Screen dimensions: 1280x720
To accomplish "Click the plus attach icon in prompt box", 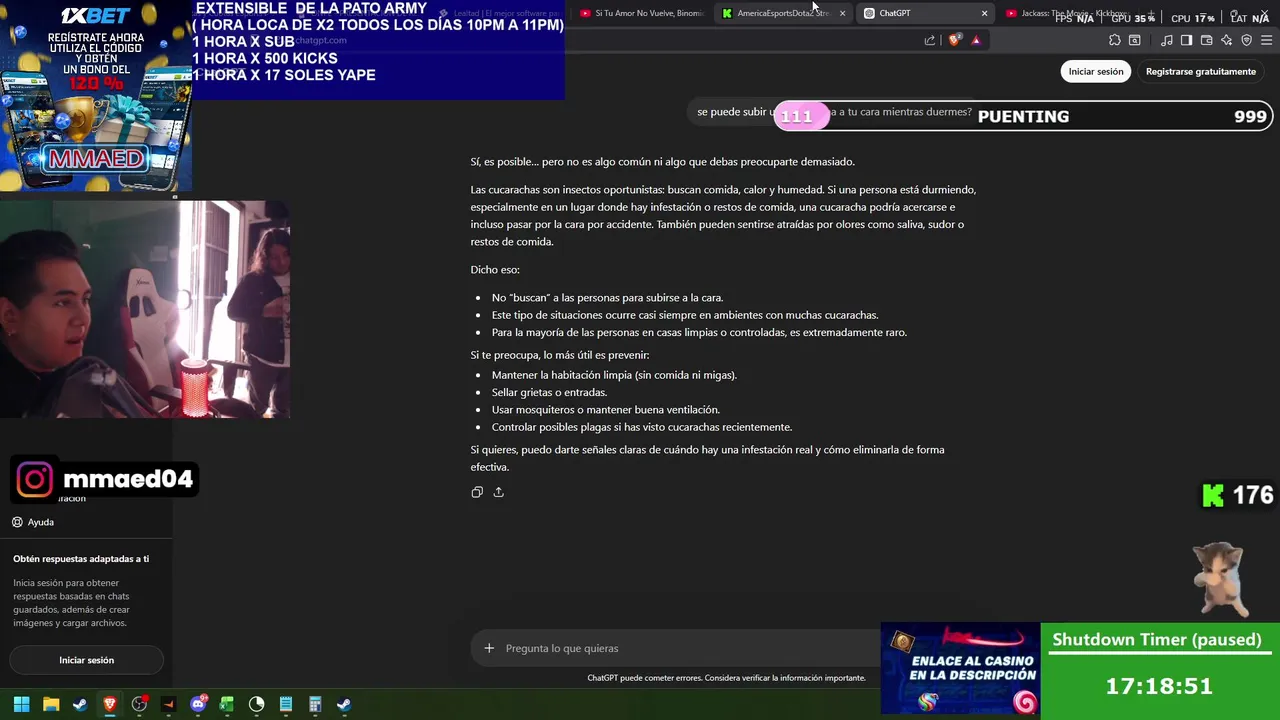I will 489,648.
